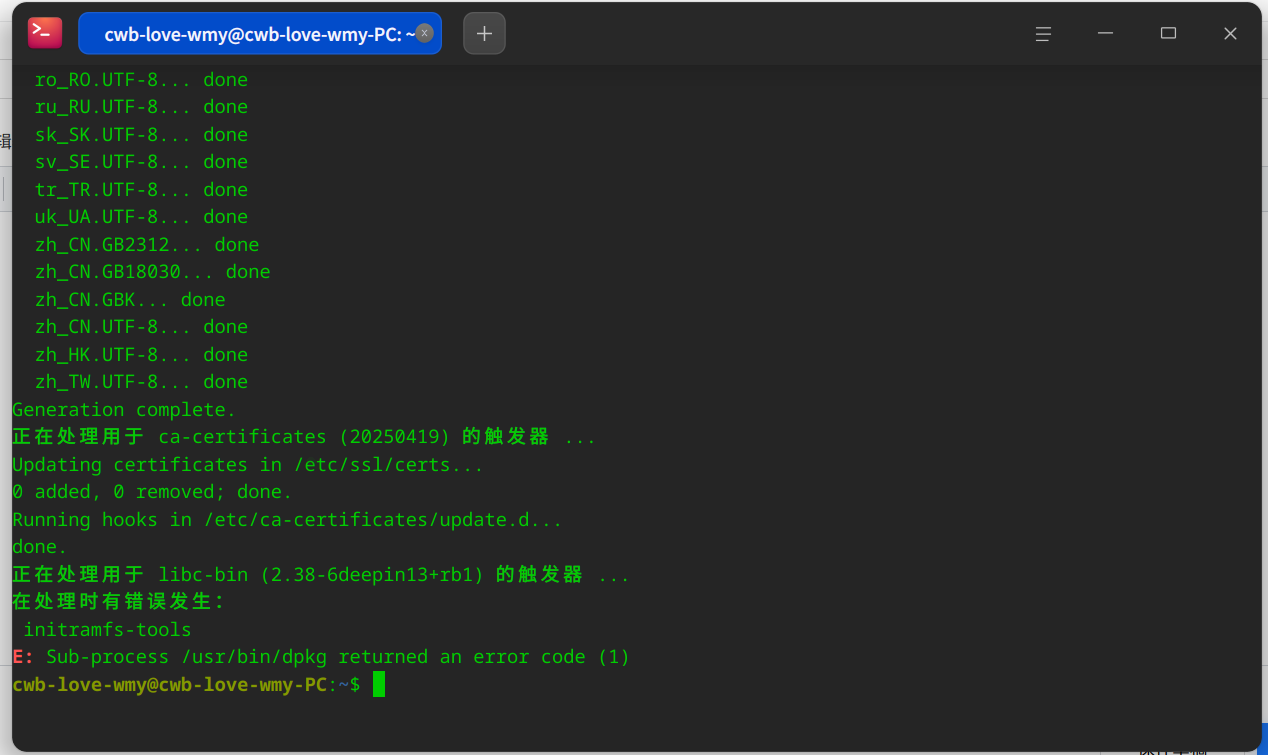Open a new terminal tab with plus button
This screenshot has height=755, width=1268.
(484, 33)
